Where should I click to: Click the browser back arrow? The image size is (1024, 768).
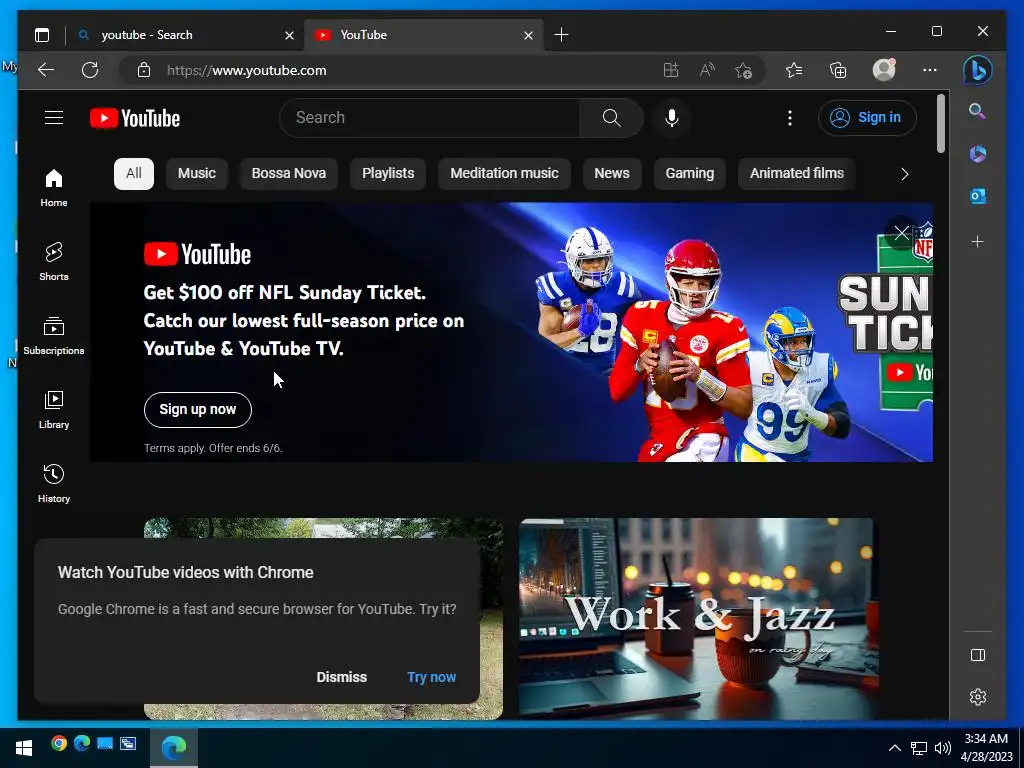point(46,70)
